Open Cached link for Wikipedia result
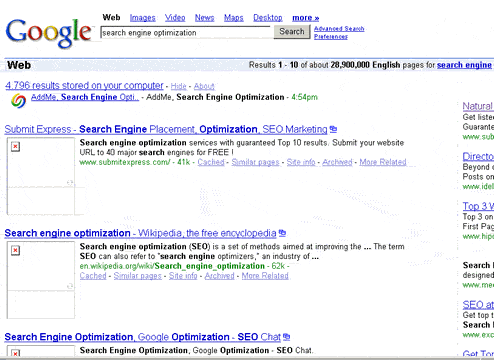 (x=93, y=276)
